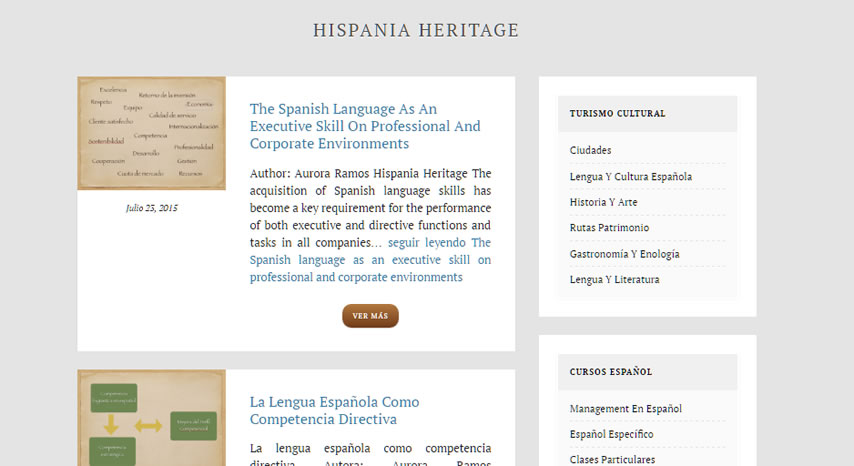Open the La Lengua Española Como Competencia Directiva title

(x=334, y=410)
